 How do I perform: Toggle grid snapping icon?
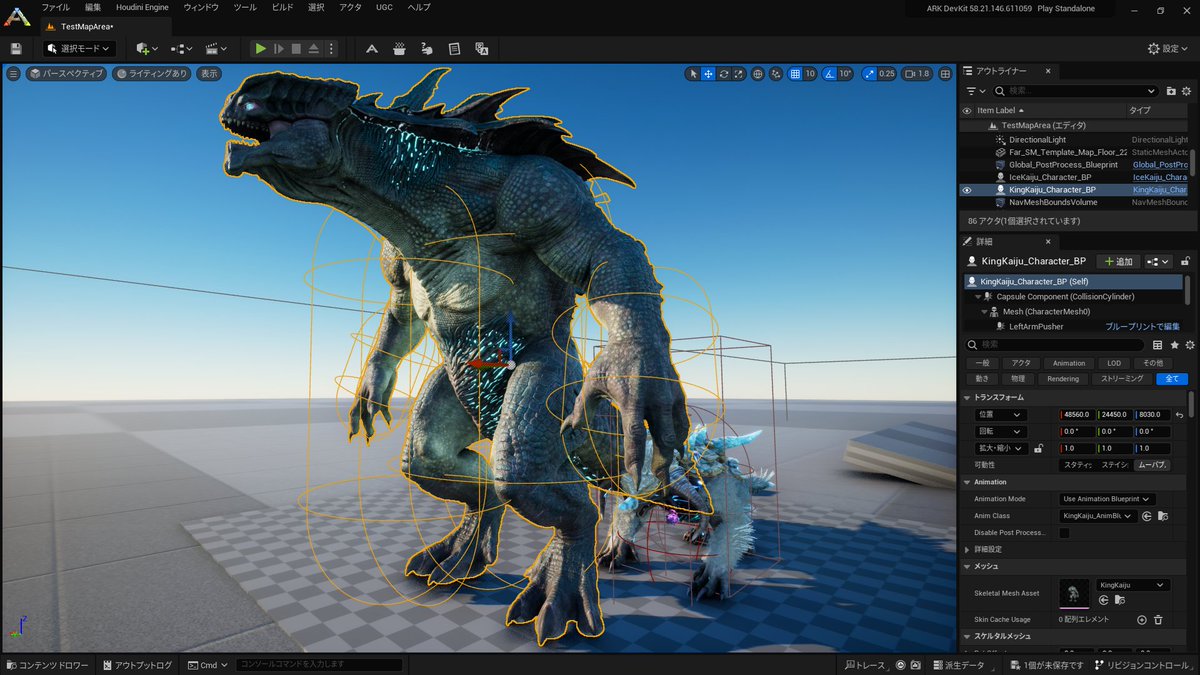coord(795,73)
